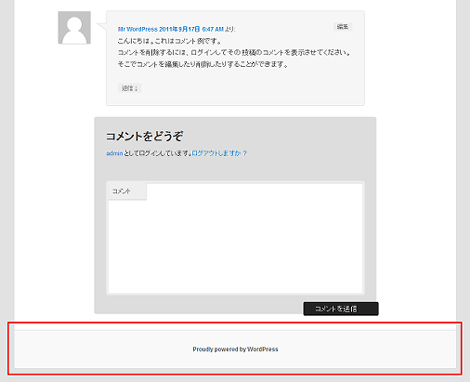Click the コメントをどうぞ heading
This screenshot has width=470, height=382.
pos(144,136)
